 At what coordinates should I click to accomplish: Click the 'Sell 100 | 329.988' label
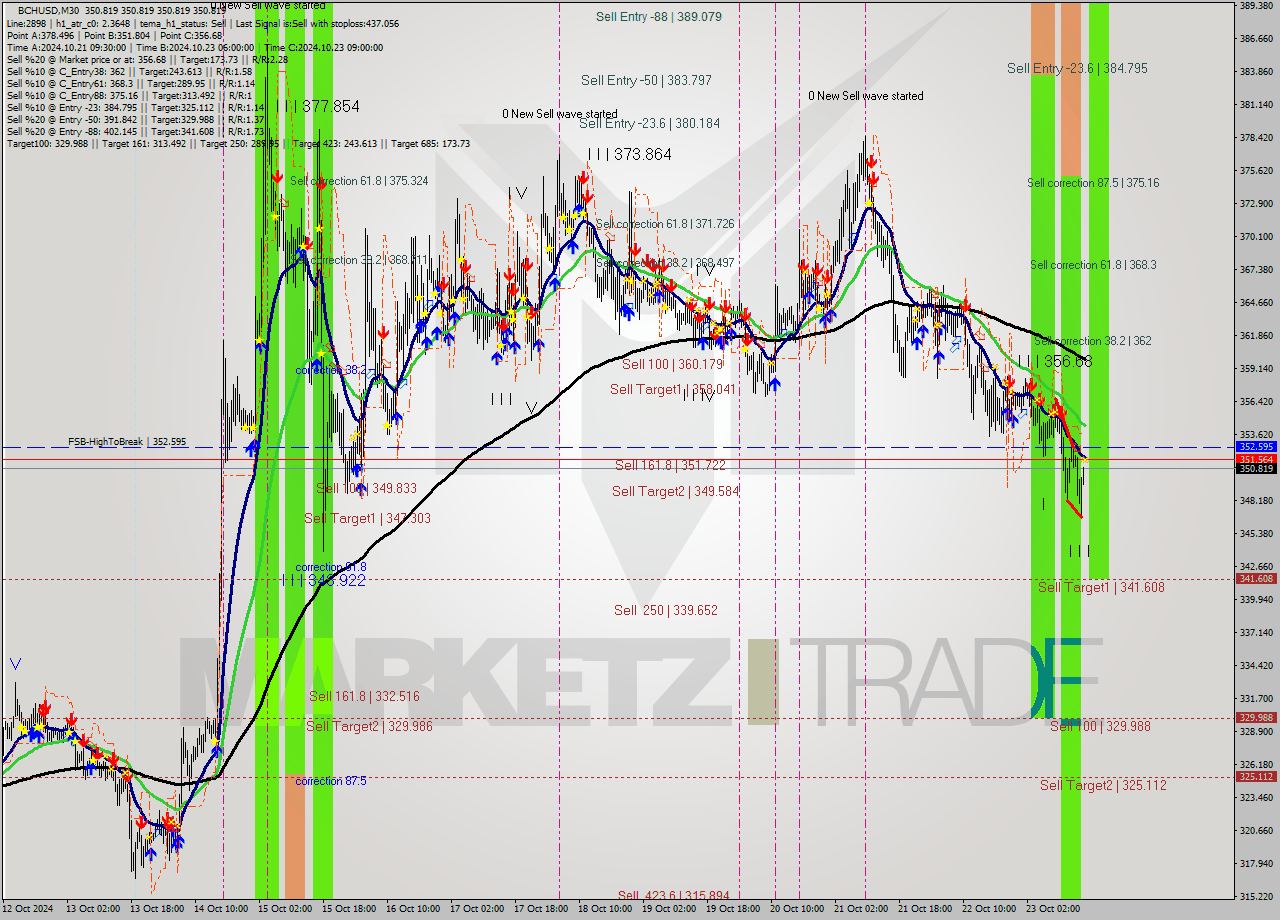click(1100, 726)
